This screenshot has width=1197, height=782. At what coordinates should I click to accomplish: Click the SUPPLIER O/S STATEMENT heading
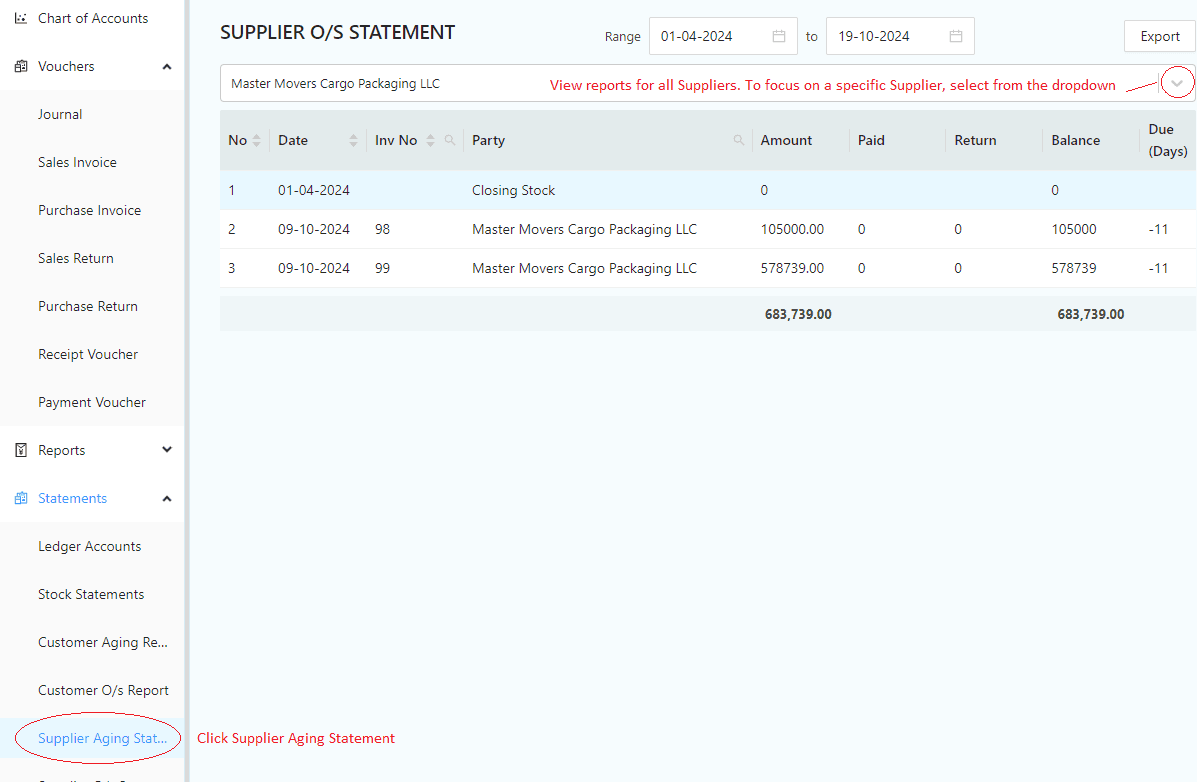coord(337,32)
